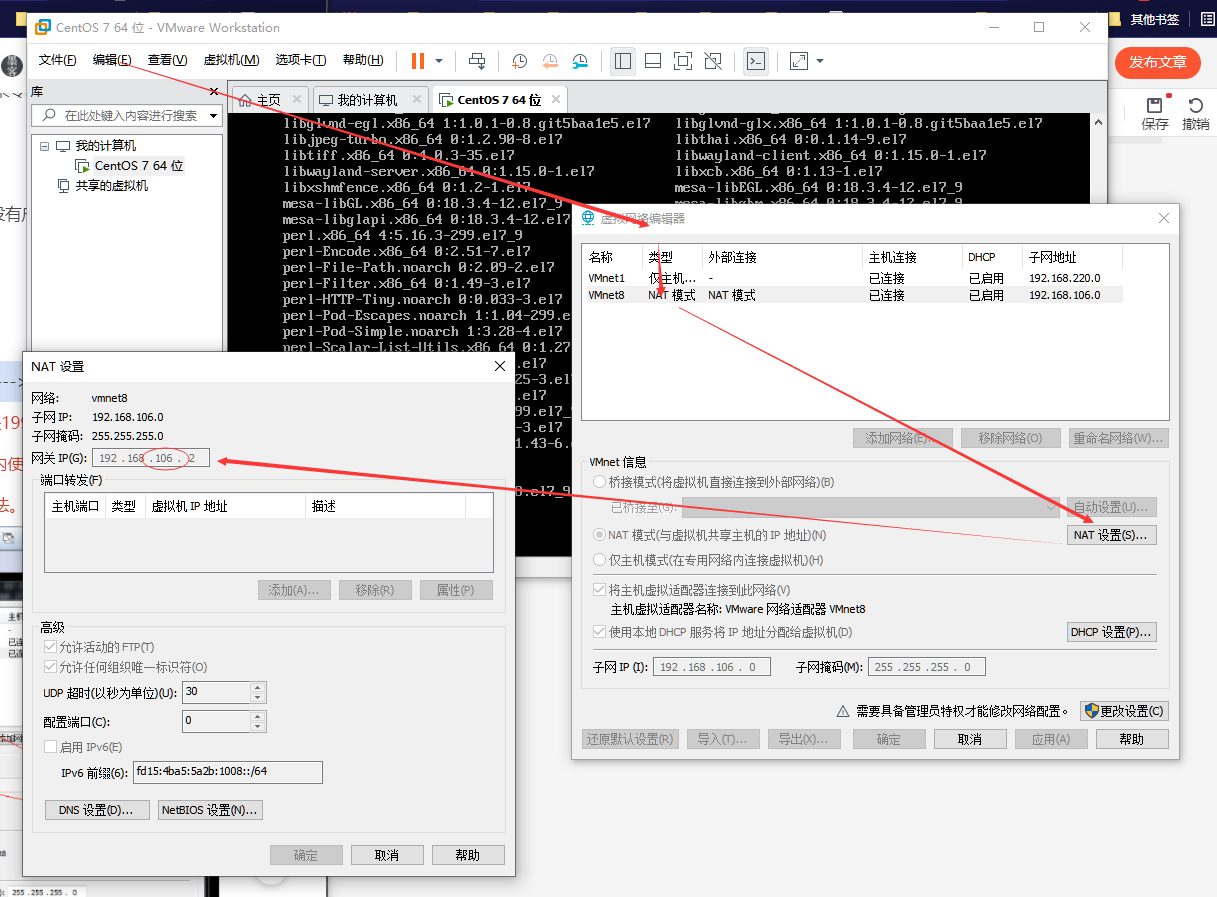Open the 帮助(H) menu
The image size is (1217, 897).
click(362, 60)
